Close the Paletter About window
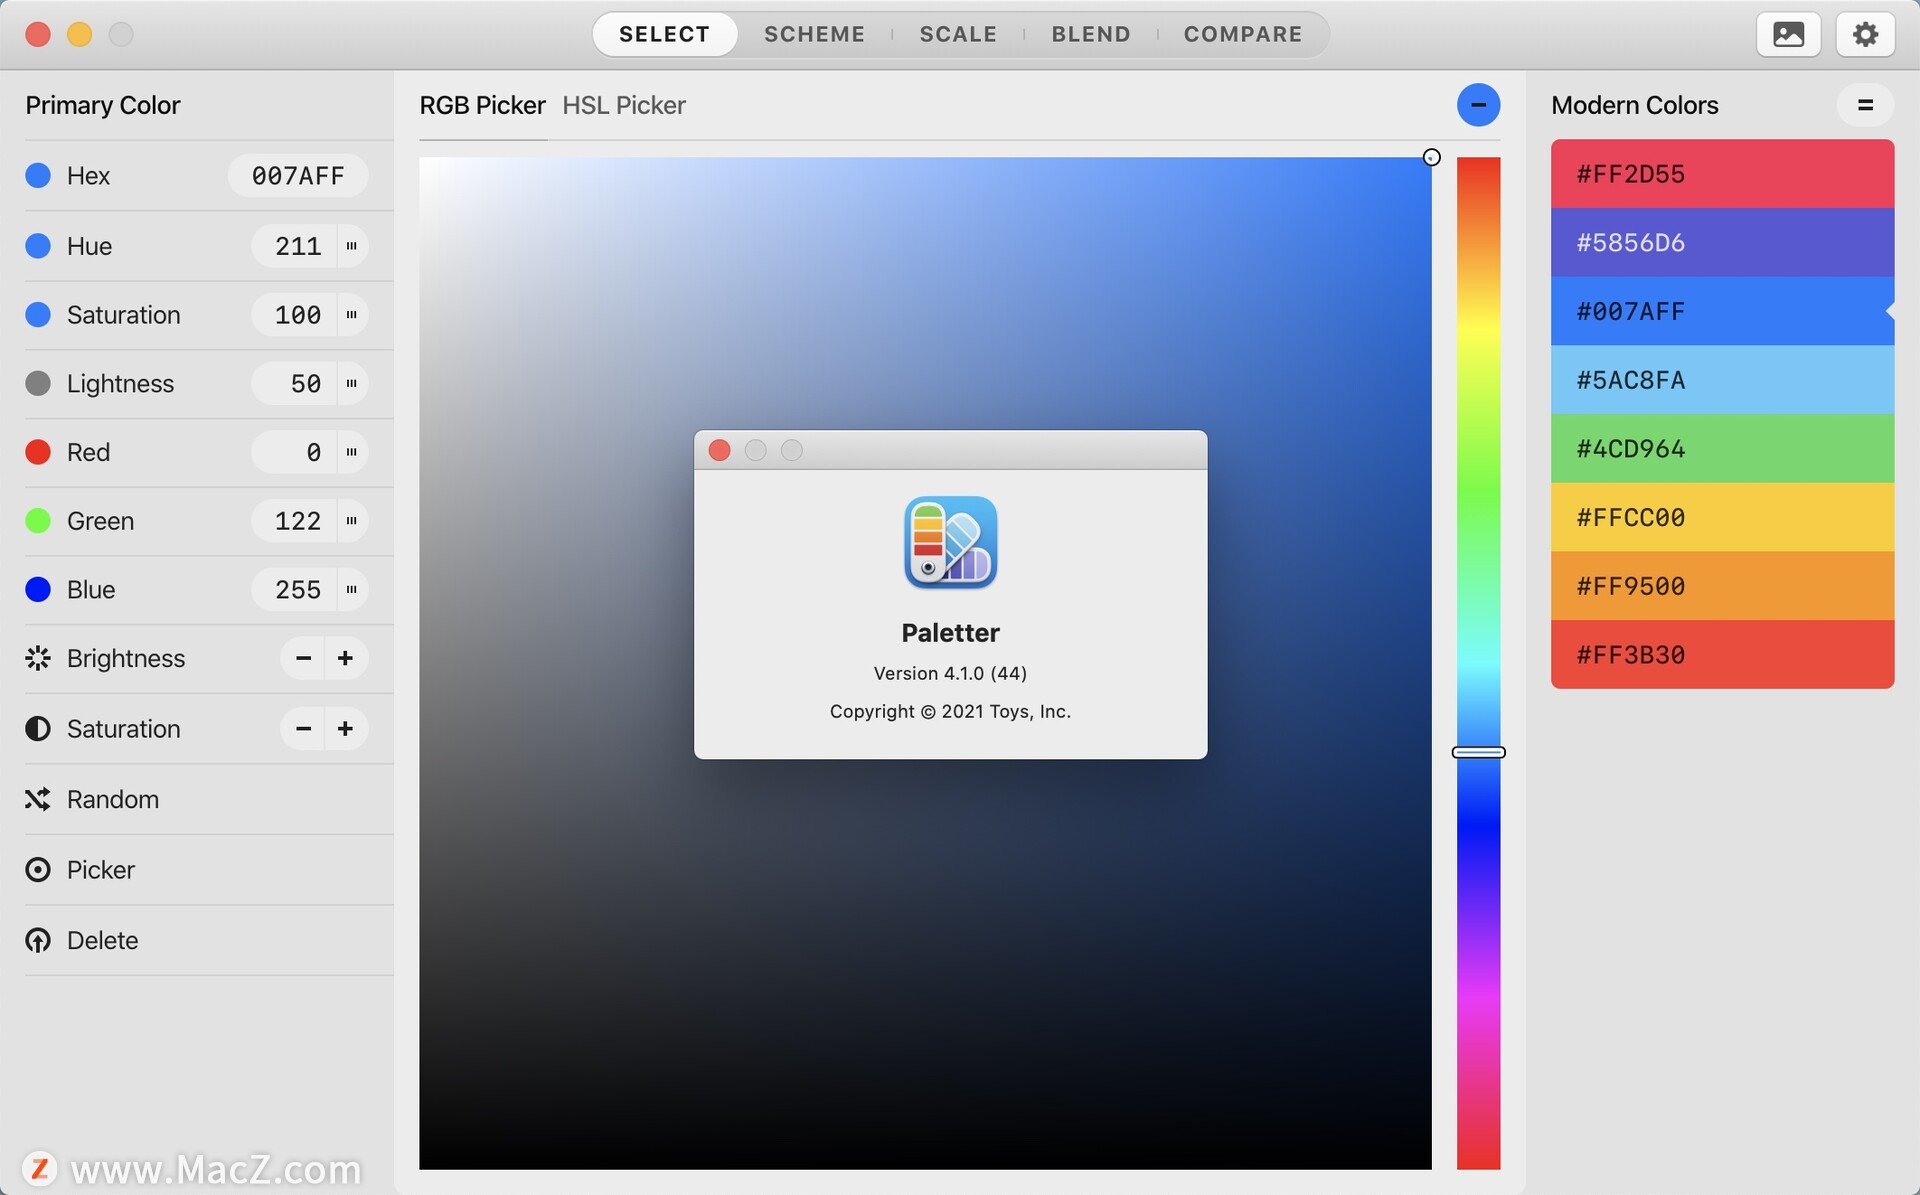This screenshot has height=1195, width=1920. [719, 450]
